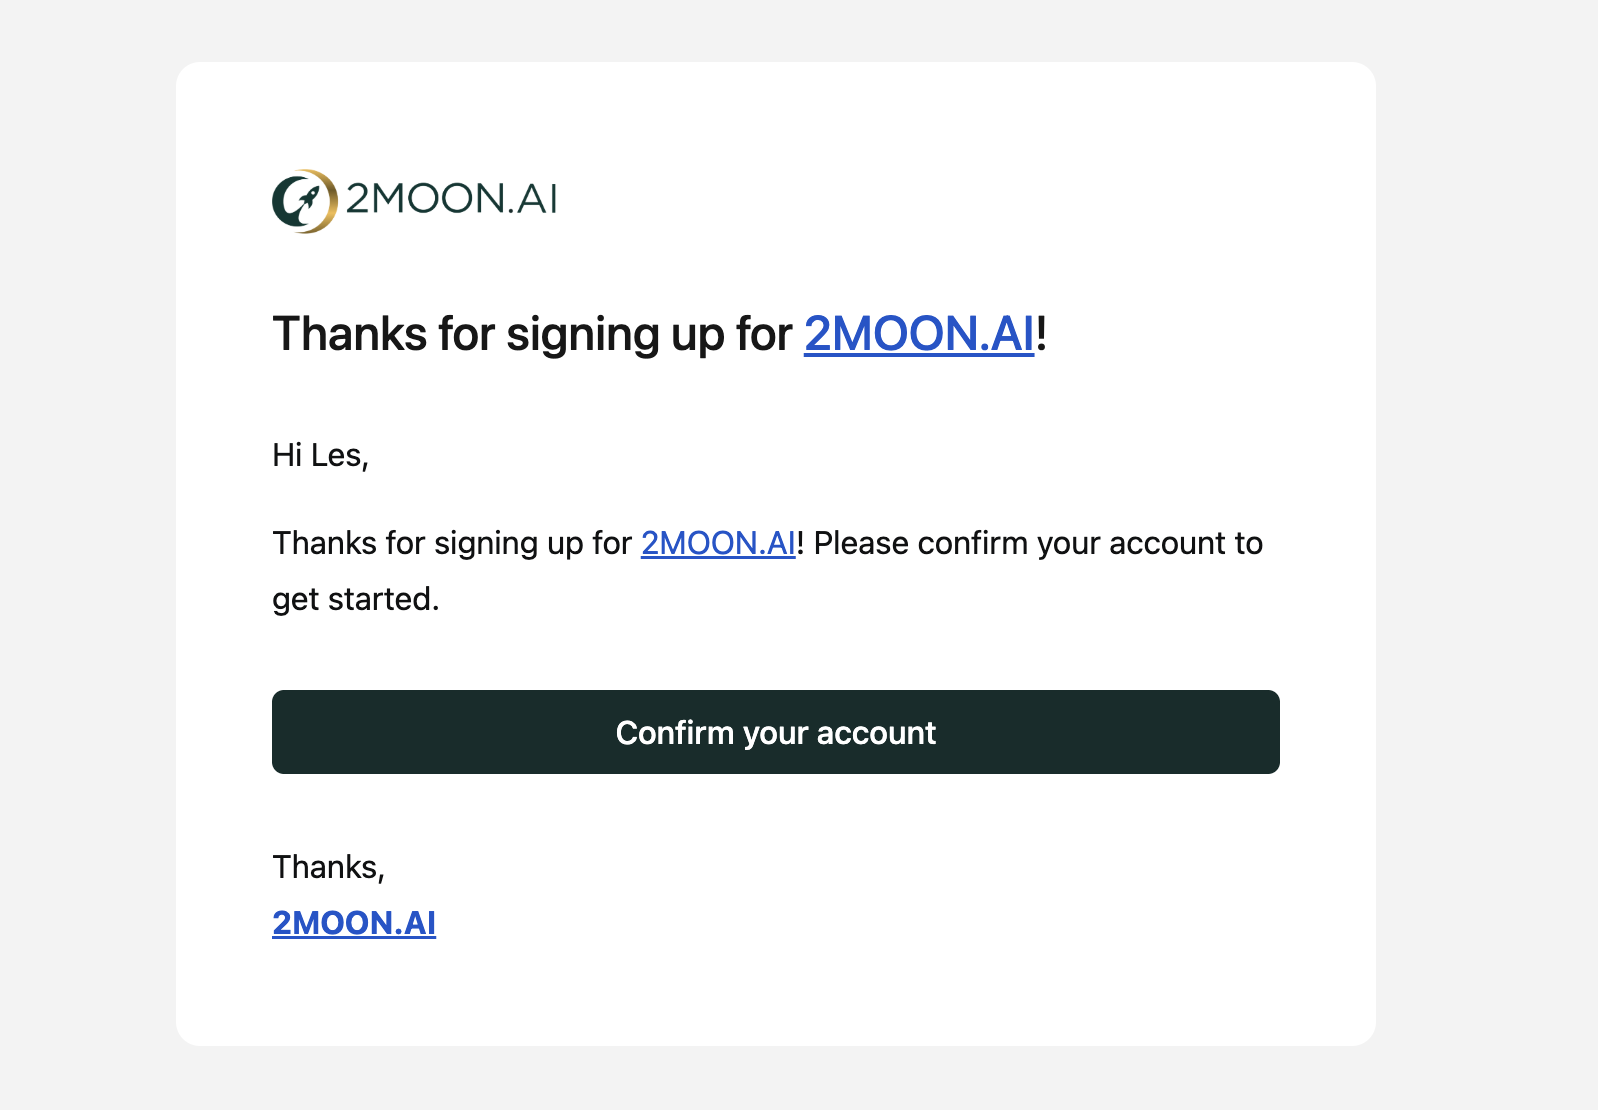
Task: Click the rocket moon logo icon
Action: [304, 201]
